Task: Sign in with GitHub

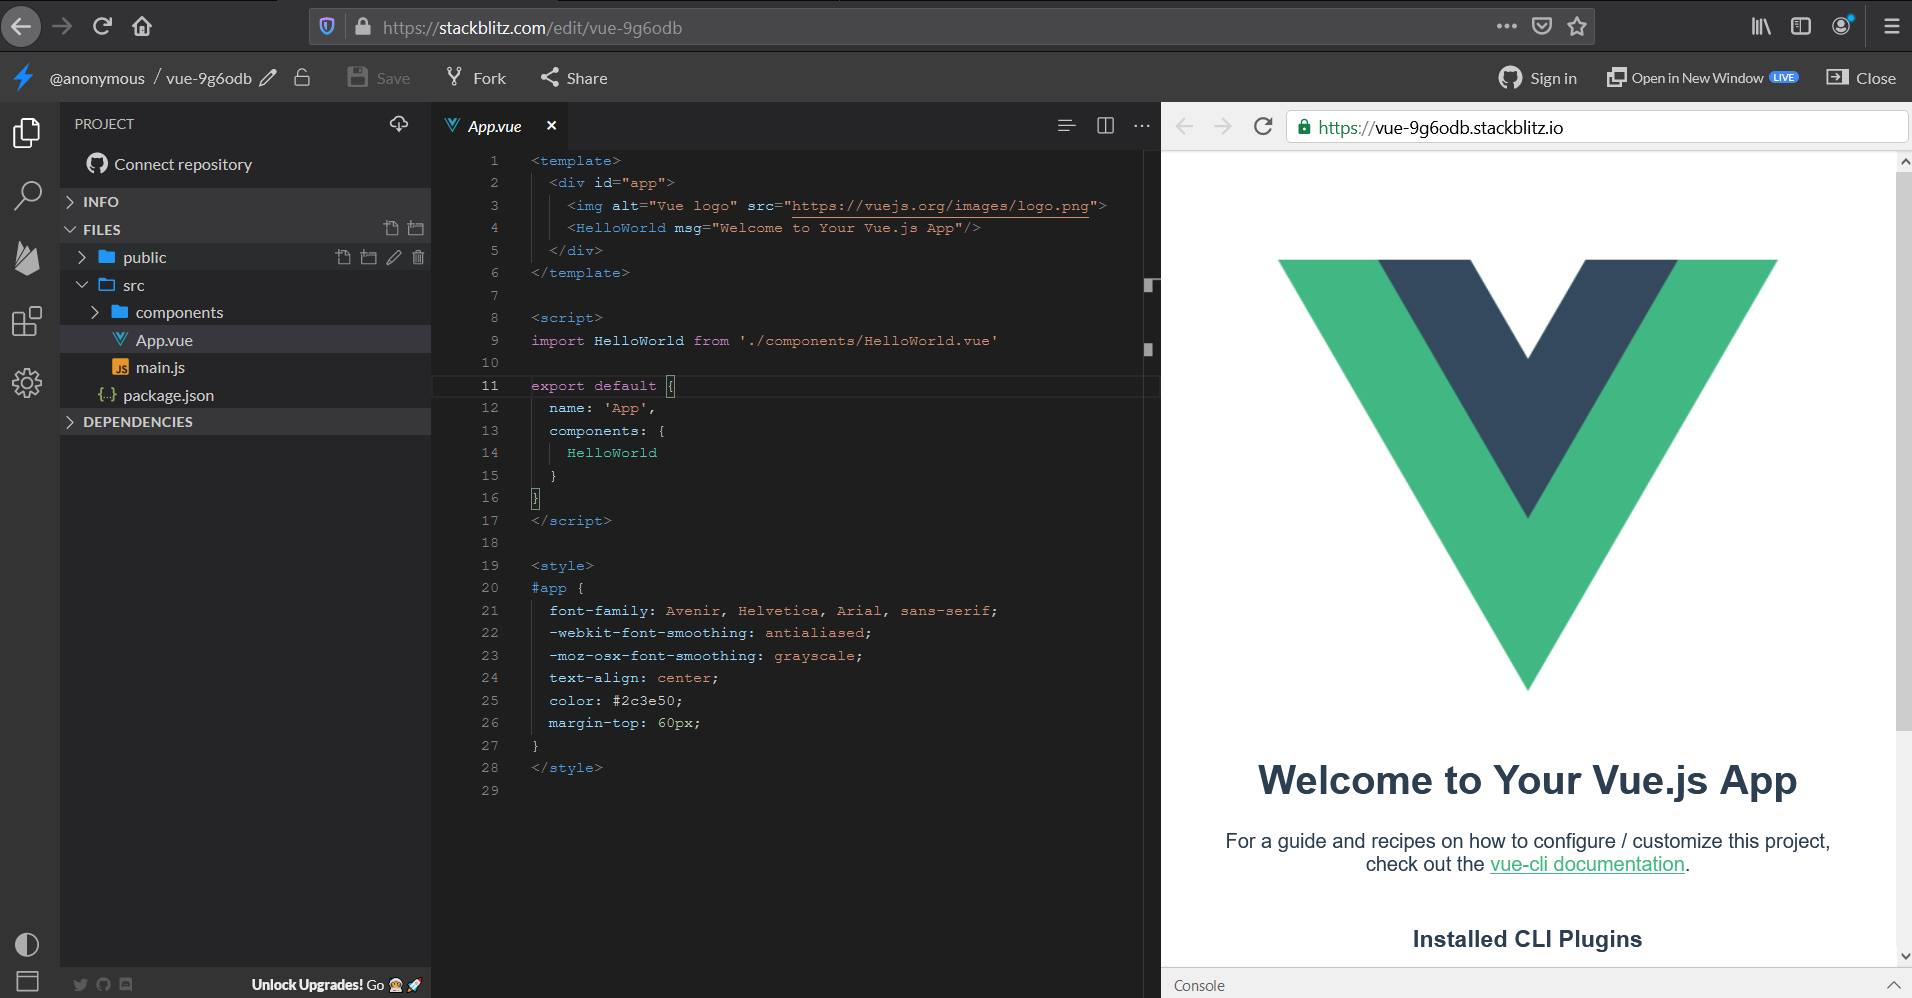Action: pos(1538,78)
